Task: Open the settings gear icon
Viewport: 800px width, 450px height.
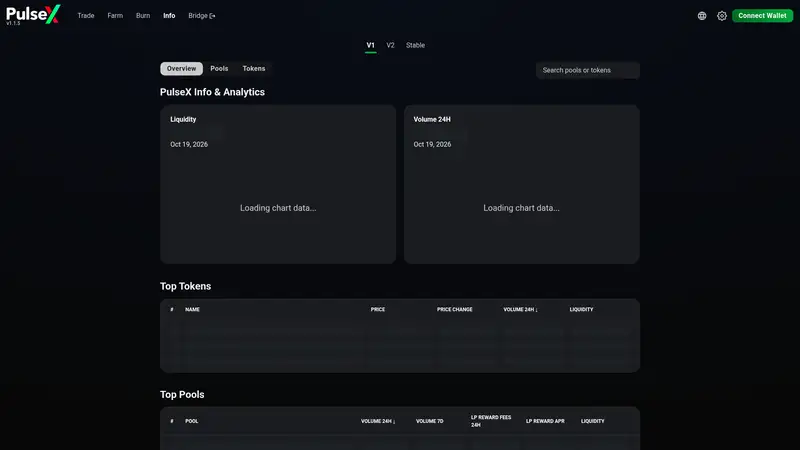Action: [721, 16]
